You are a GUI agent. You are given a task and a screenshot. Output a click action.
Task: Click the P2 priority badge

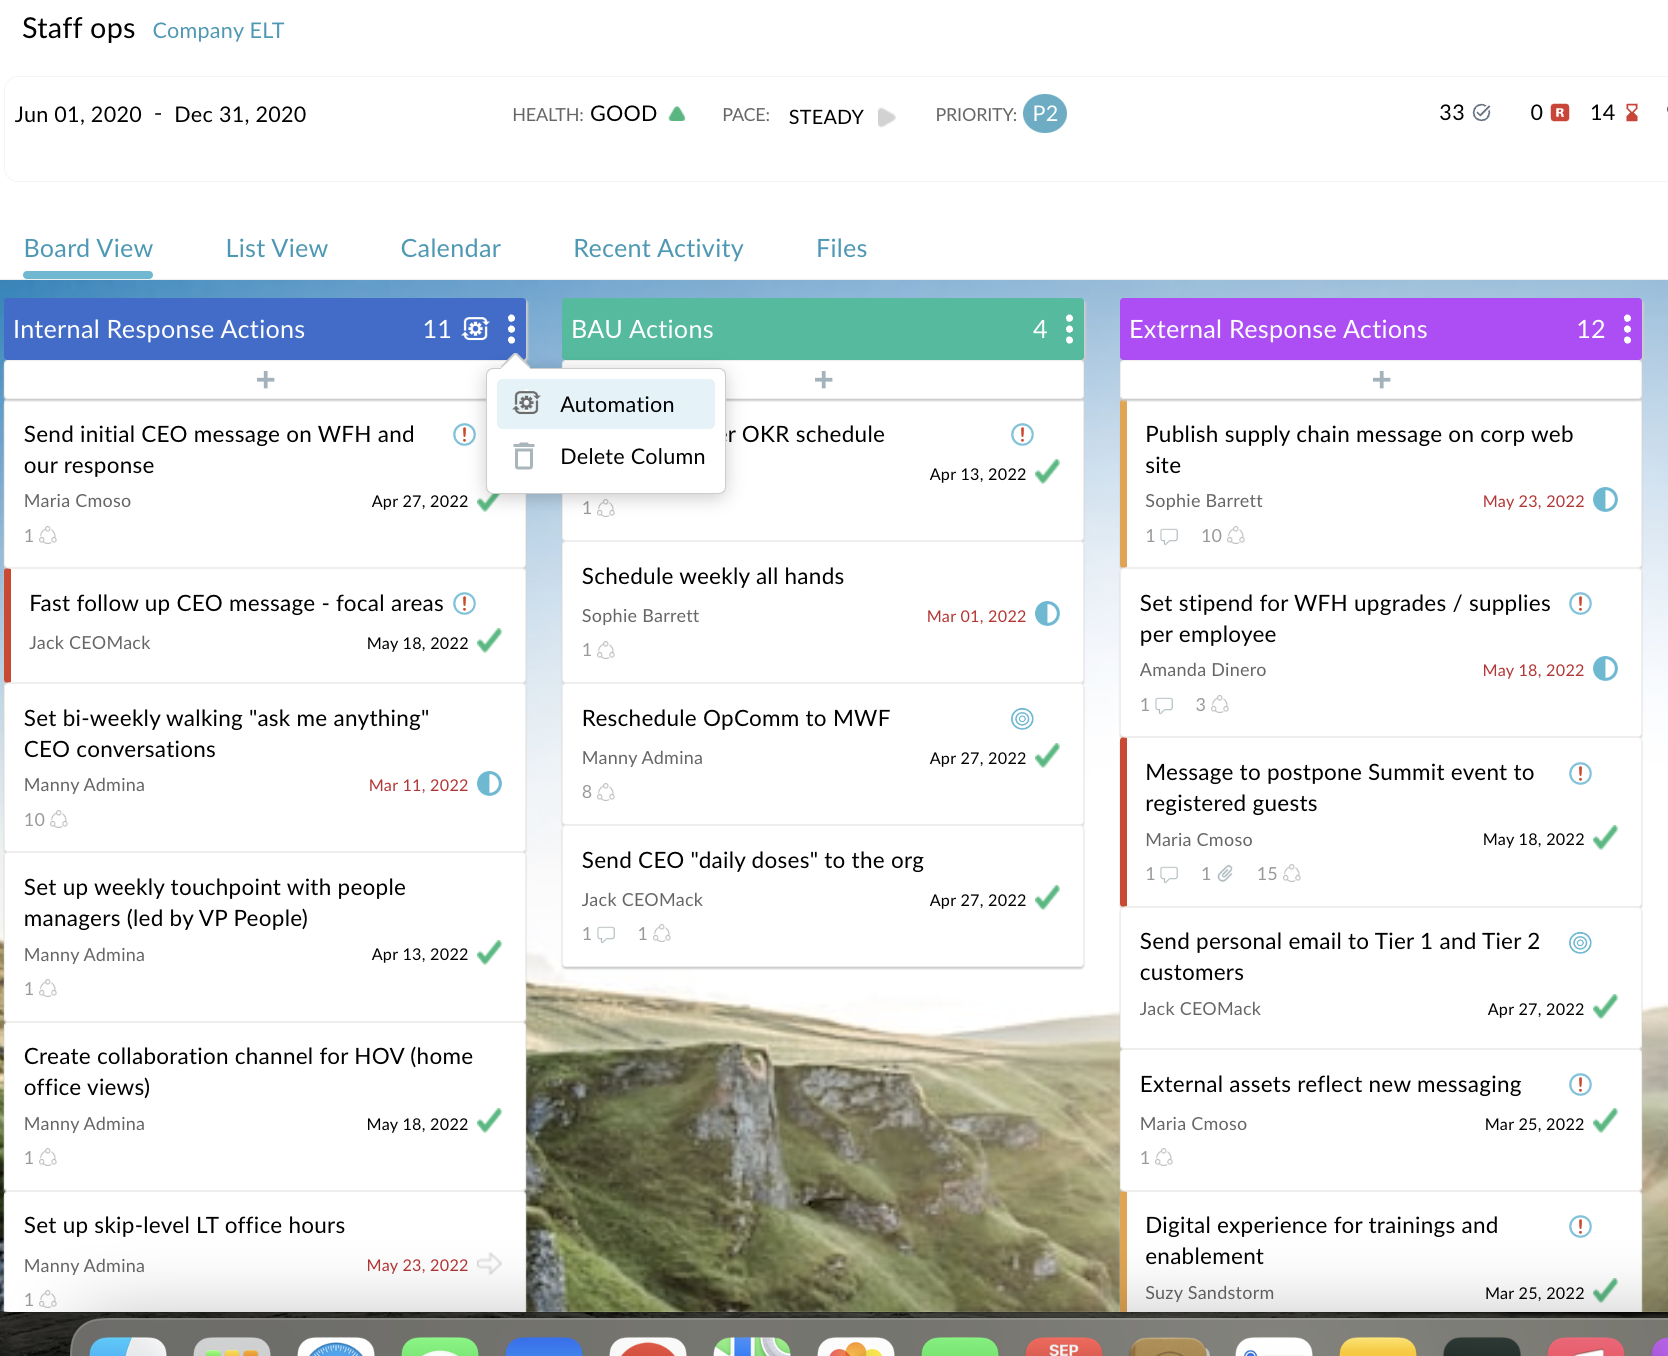pos(1045,114)
